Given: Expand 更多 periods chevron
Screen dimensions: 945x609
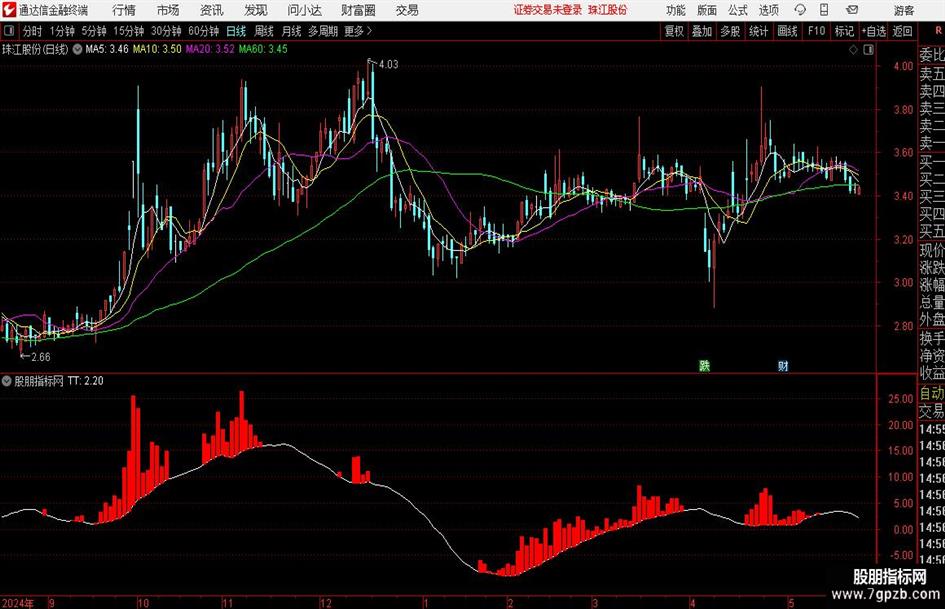Looking at the screenshot, I should (x=358, y=31).
